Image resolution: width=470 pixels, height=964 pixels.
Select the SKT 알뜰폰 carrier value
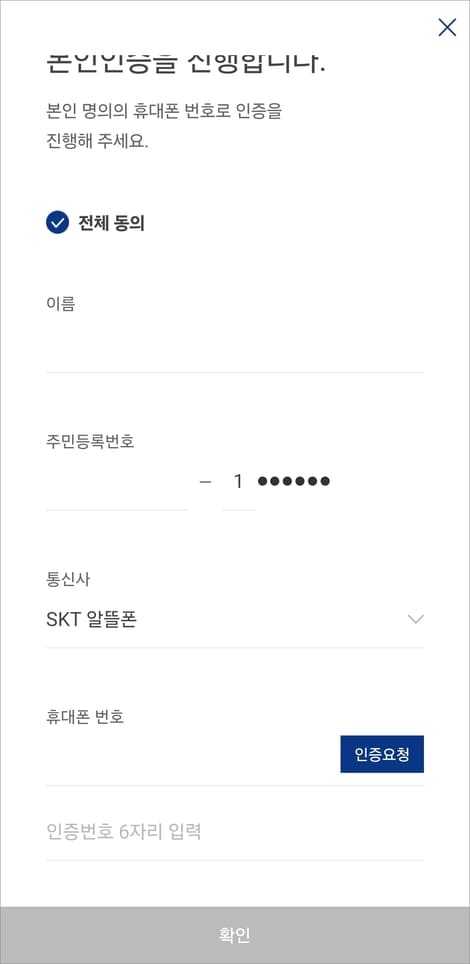[91, 620]
